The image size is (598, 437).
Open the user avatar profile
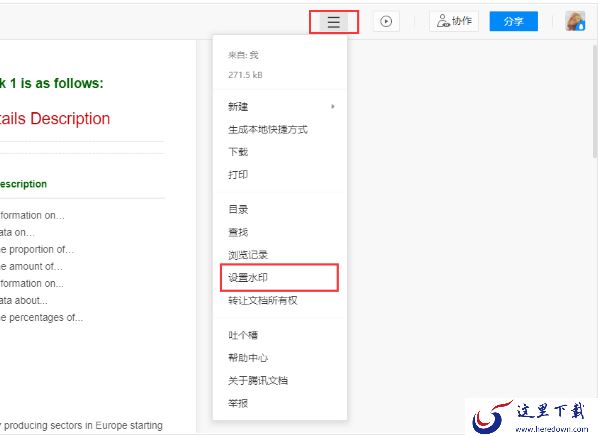pyautogui.click(x=575, y=21)
